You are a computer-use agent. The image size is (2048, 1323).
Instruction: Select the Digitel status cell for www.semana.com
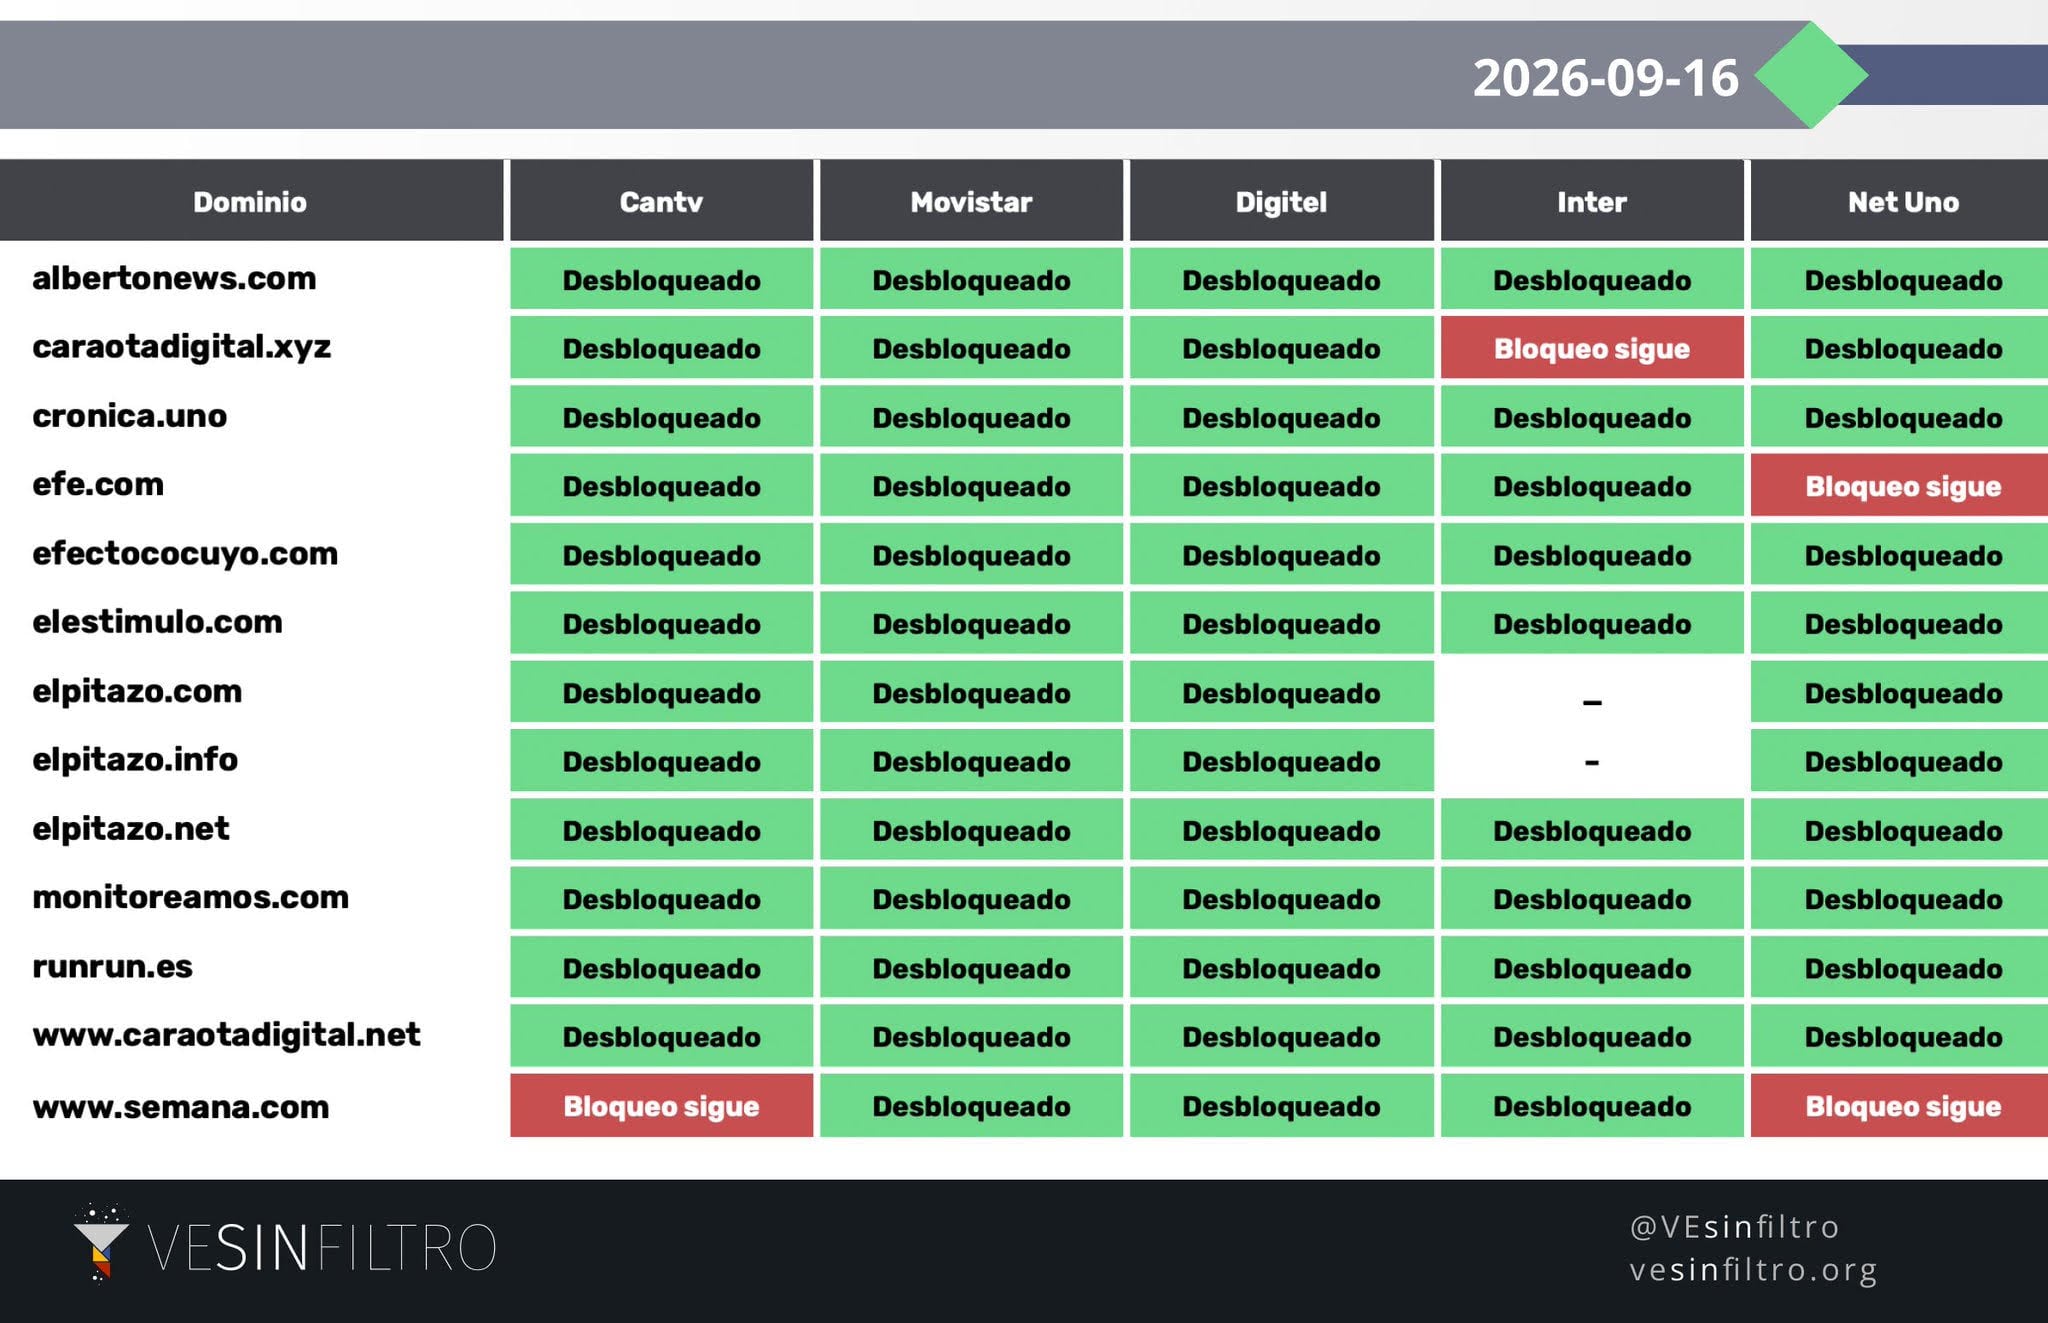1281,1106
